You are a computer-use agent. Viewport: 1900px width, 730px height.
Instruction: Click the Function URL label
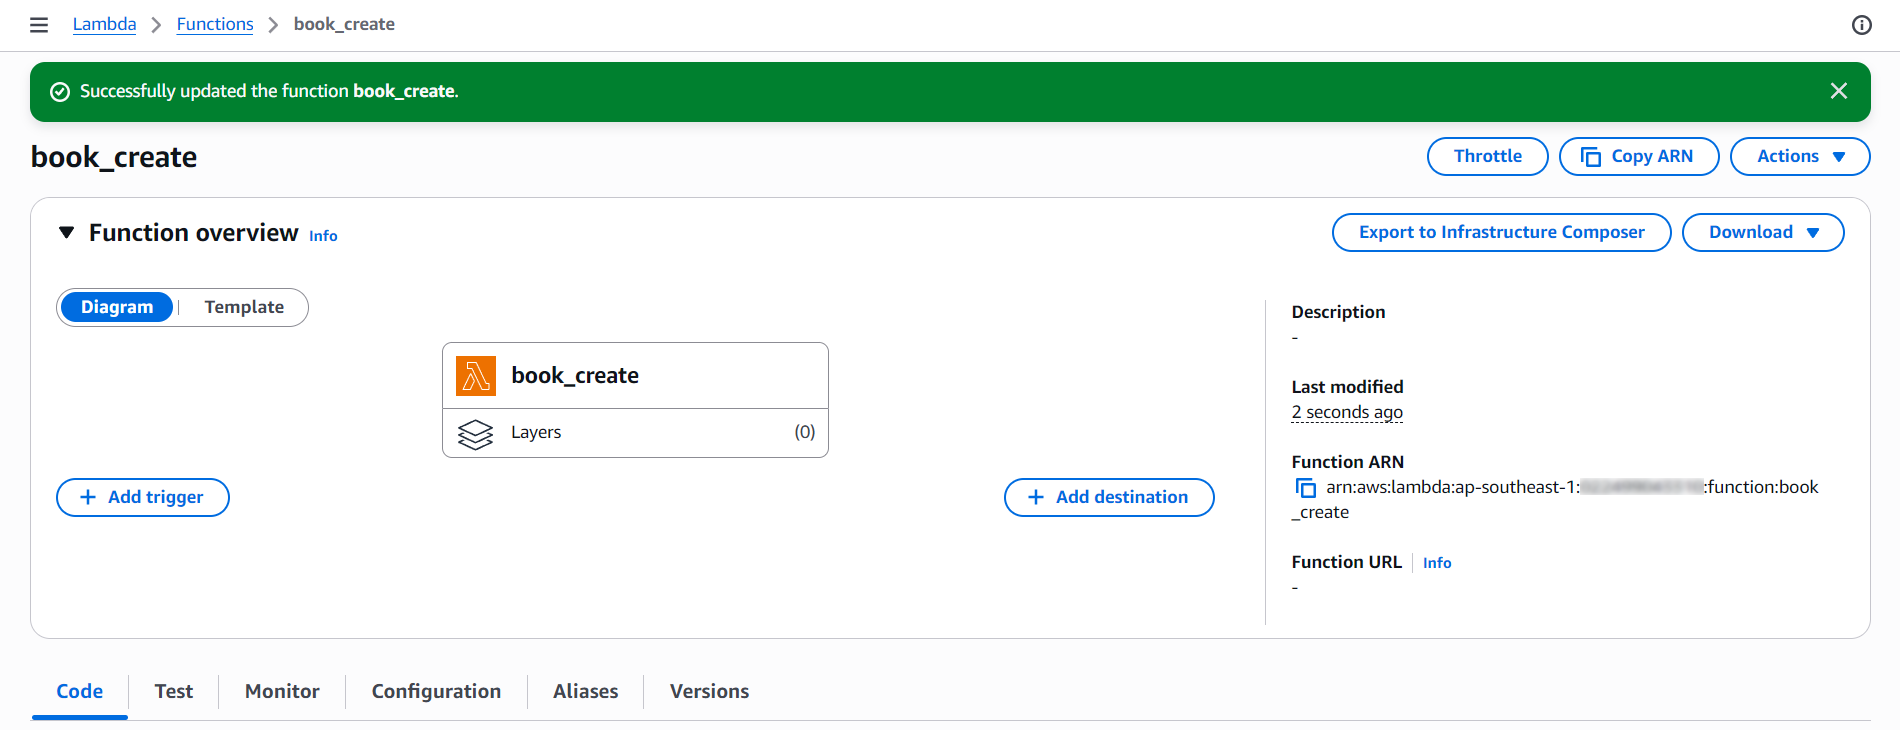(1346, 562)
